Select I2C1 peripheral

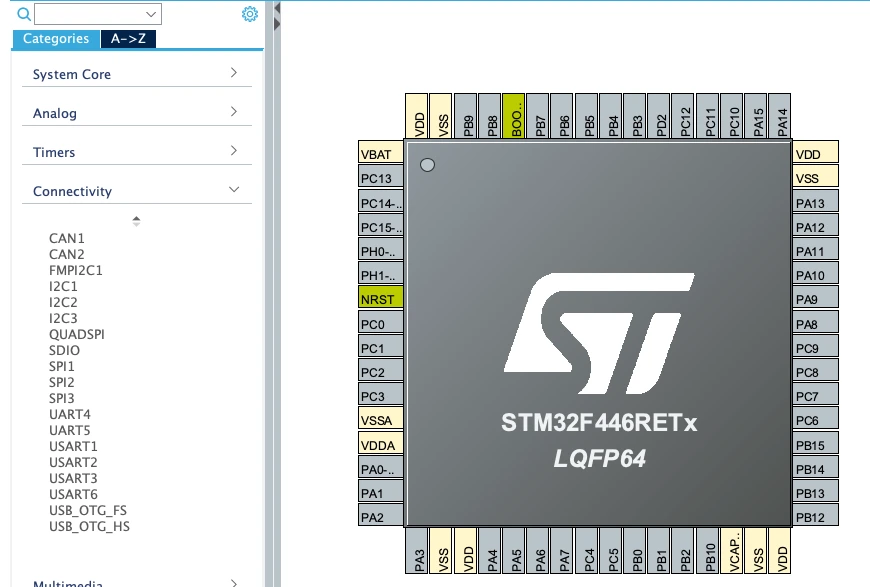63,286
